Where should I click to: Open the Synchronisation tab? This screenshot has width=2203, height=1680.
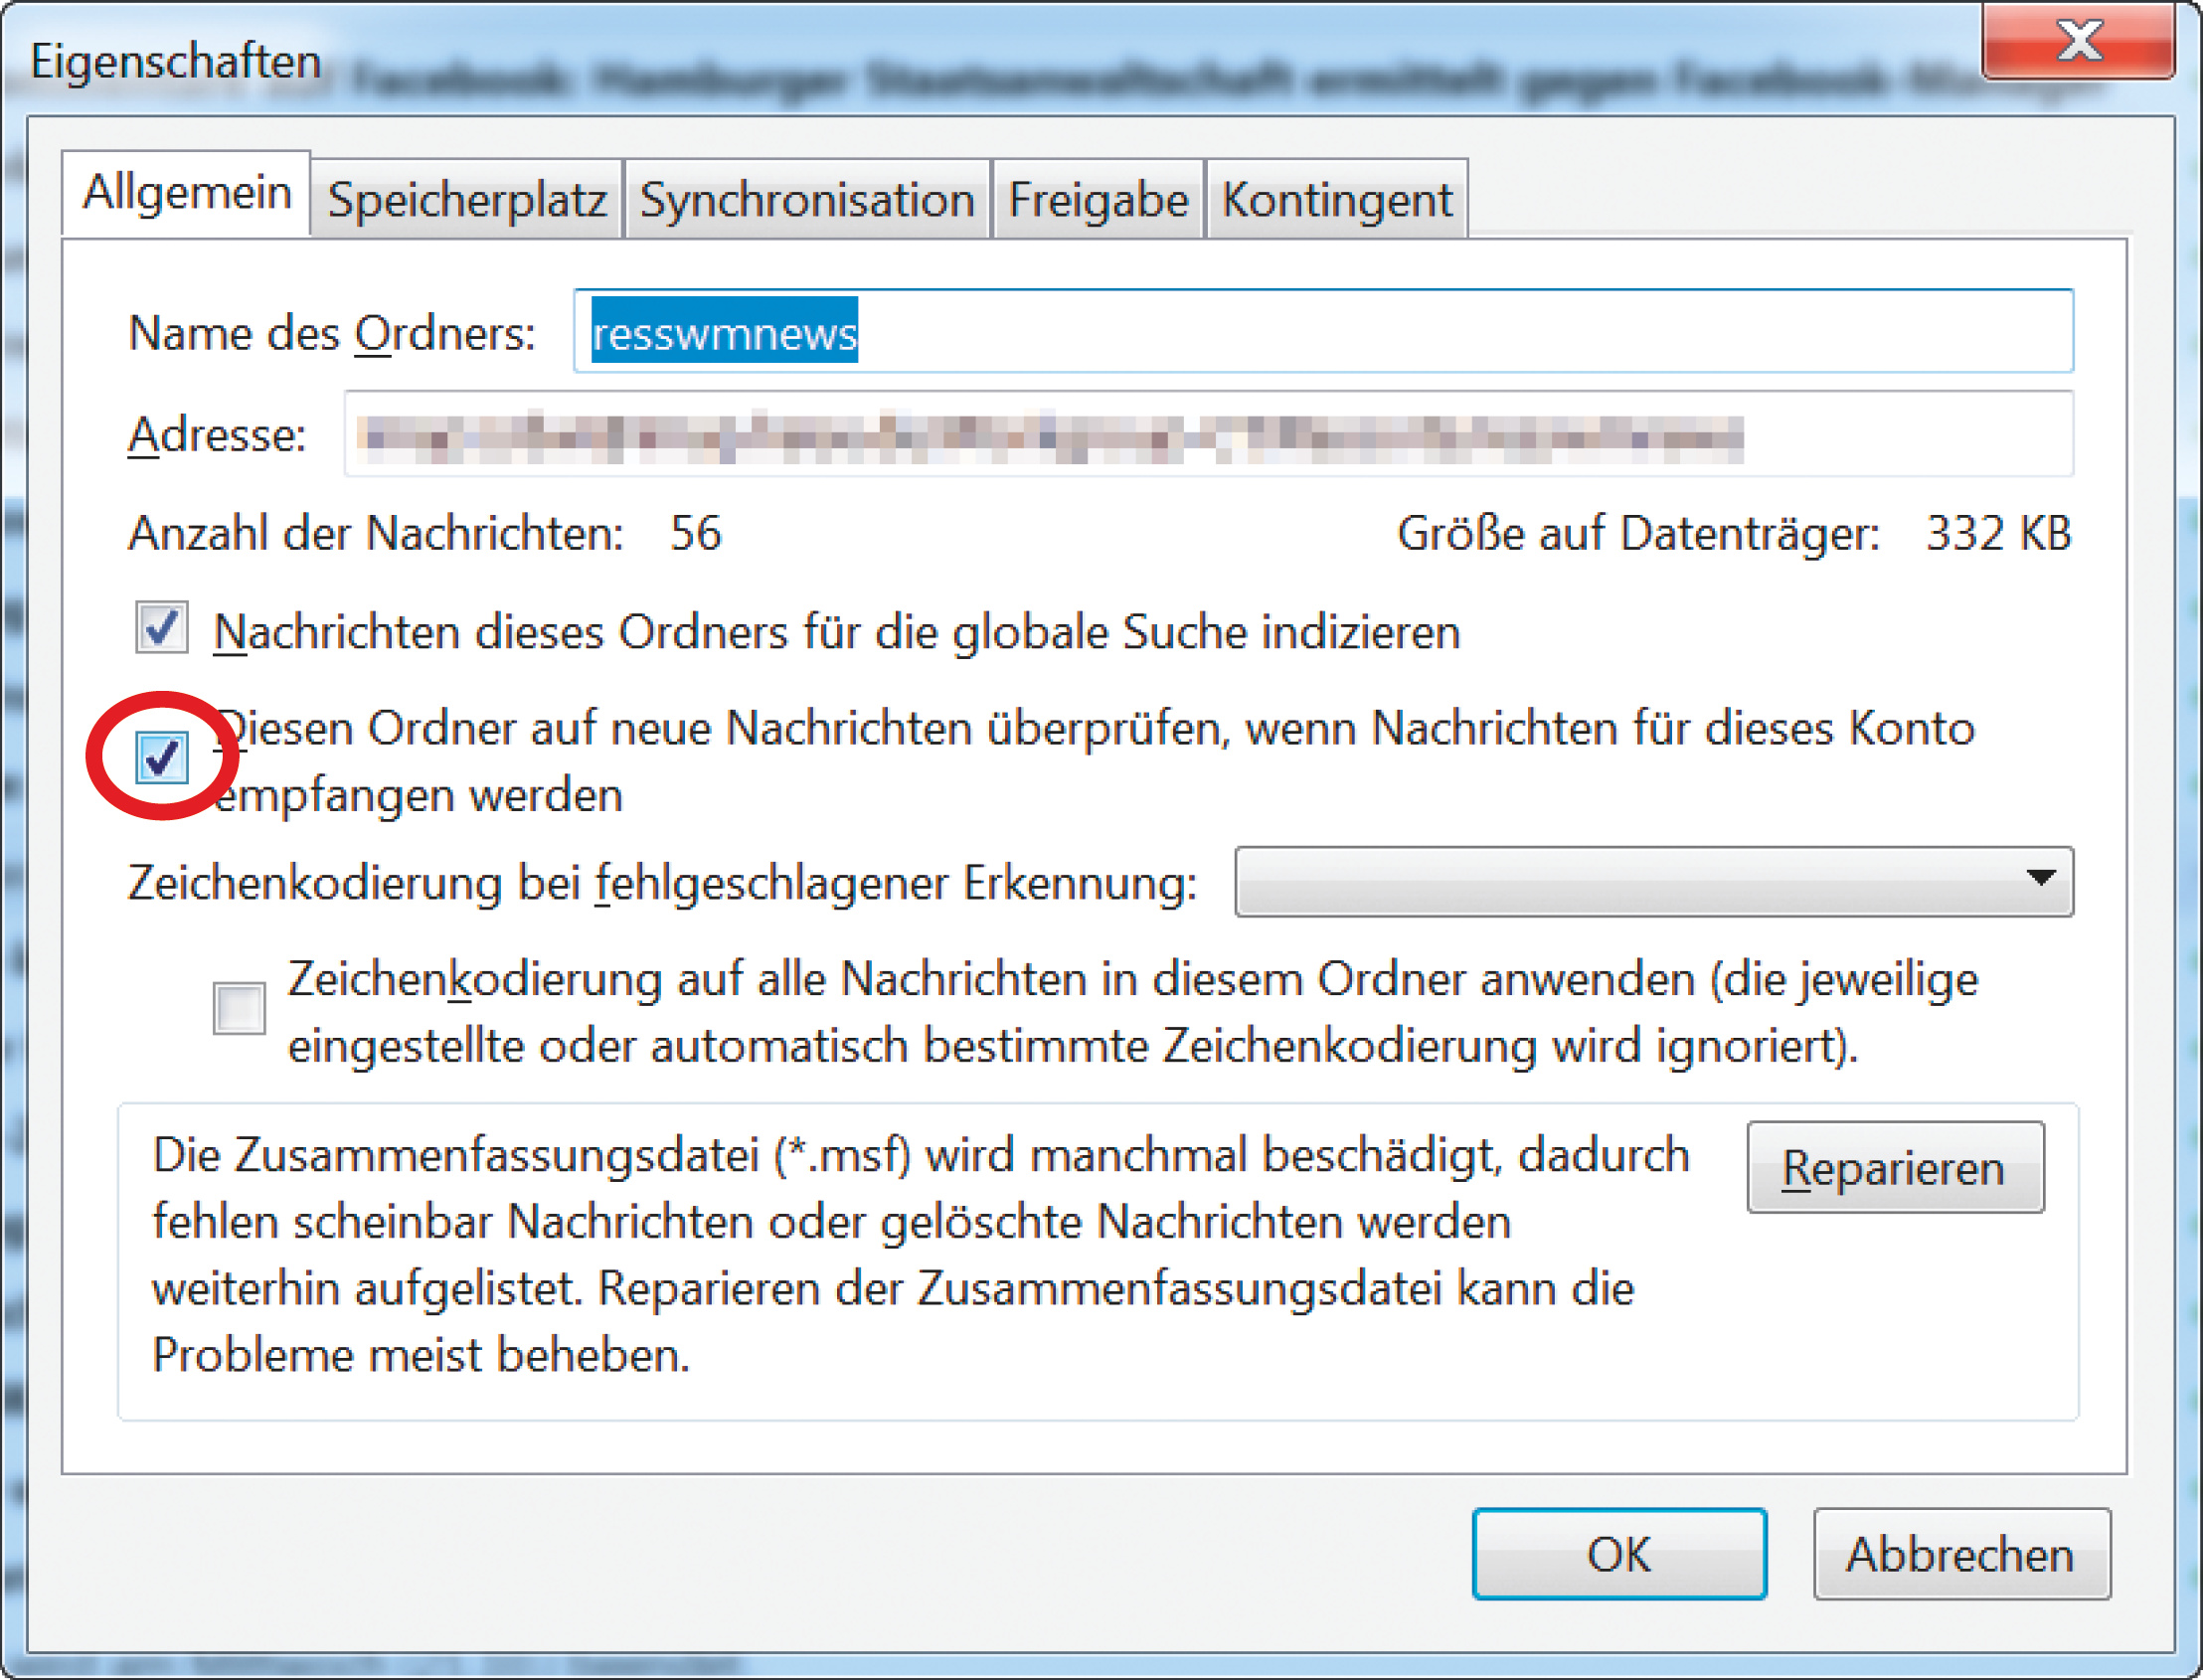pos(807,201)
